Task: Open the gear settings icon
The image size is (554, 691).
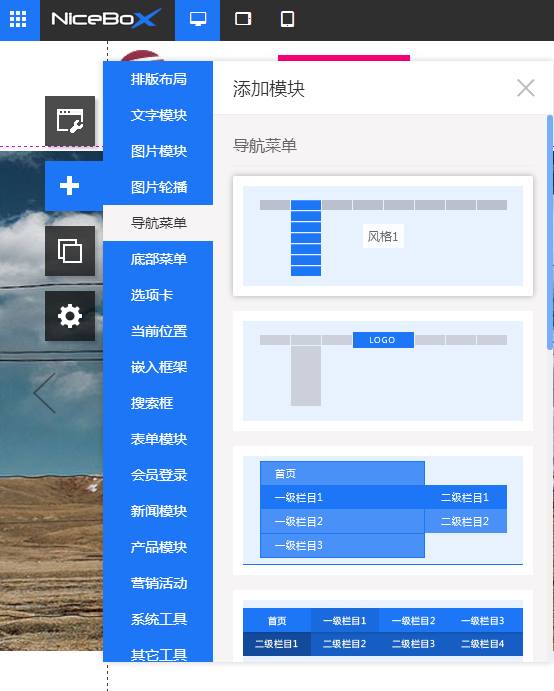Action: point(70,316)
